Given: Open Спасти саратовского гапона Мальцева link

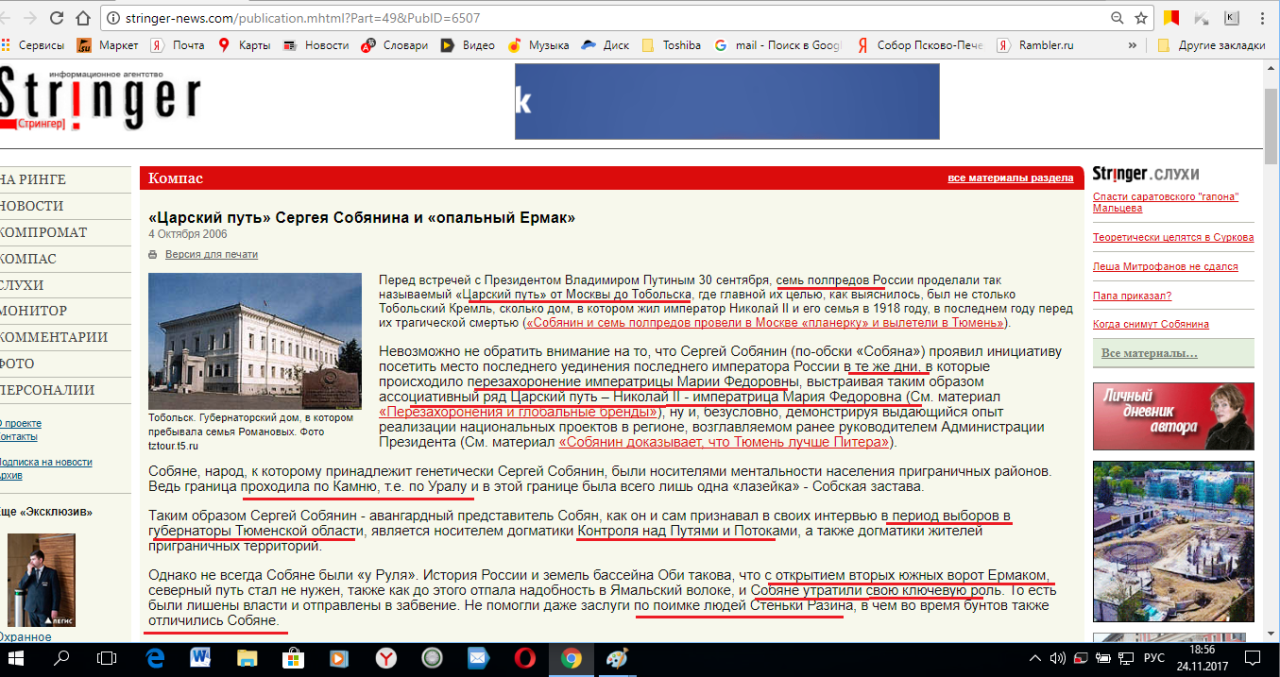Looking at the screenshot, I should click(1166, 202).
